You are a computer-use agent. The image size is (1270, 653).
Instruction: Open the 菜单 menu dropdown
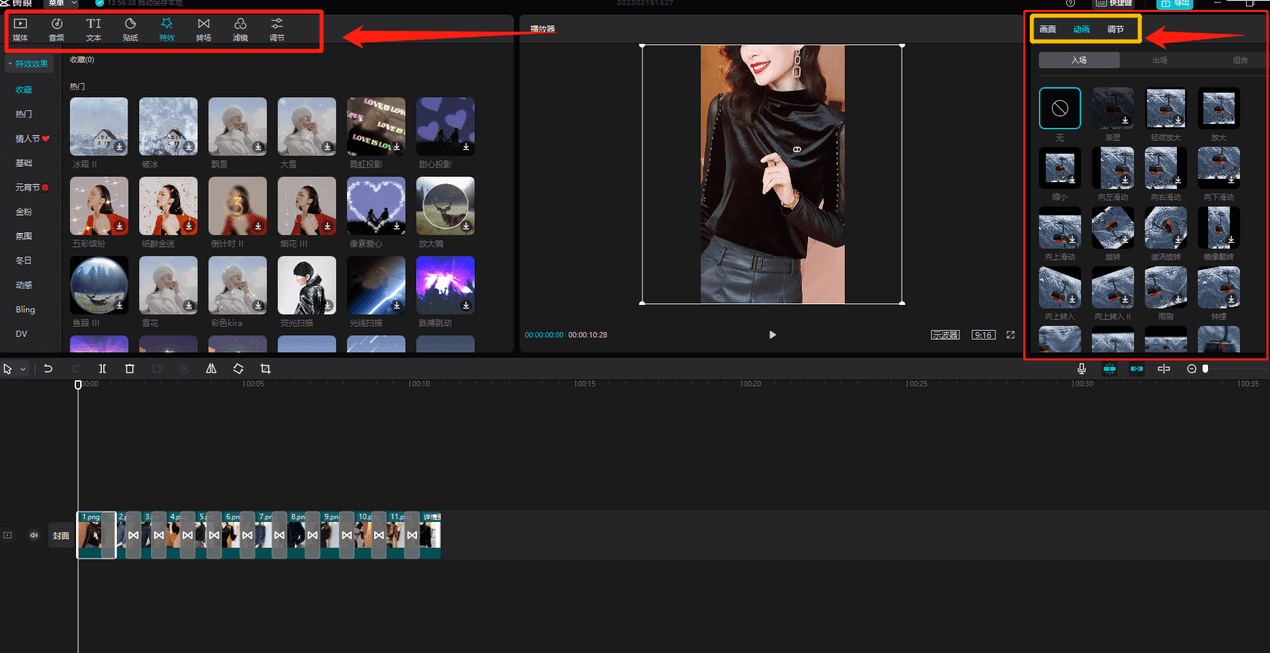pyautogui.click(x=61, y=4)
